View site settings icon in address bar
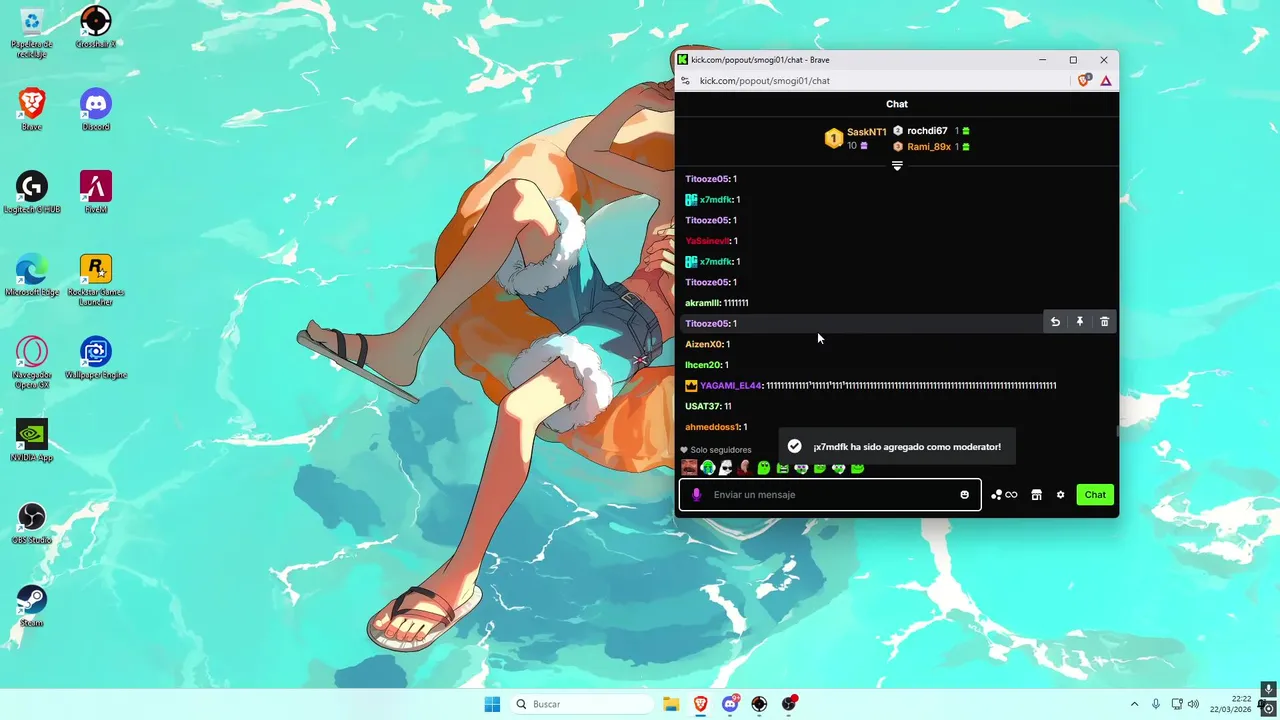Viewport: 1280px width, 720px height. pyautogui.click(x=685, y=81)
